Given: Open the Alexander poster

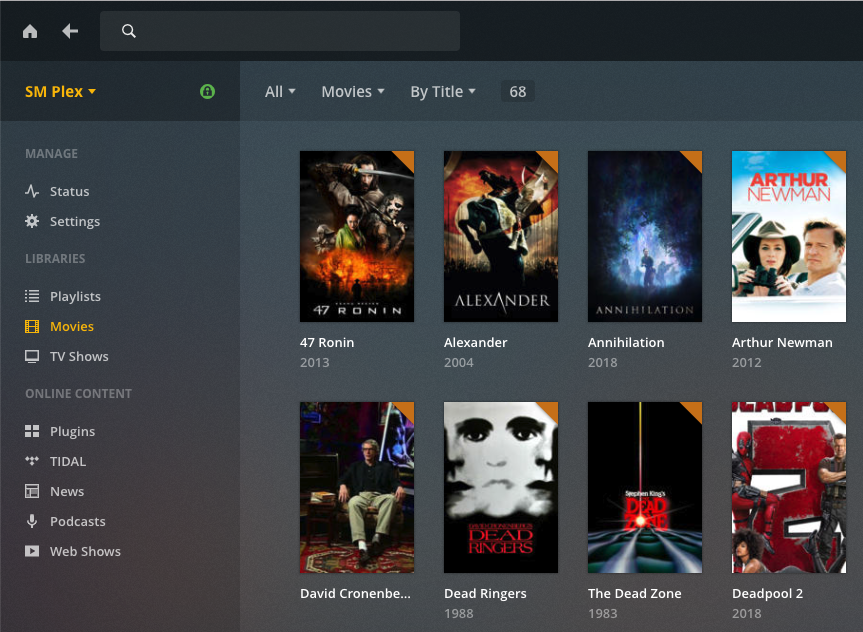Looking at the screenshot, I should click(x=501, y=236).
